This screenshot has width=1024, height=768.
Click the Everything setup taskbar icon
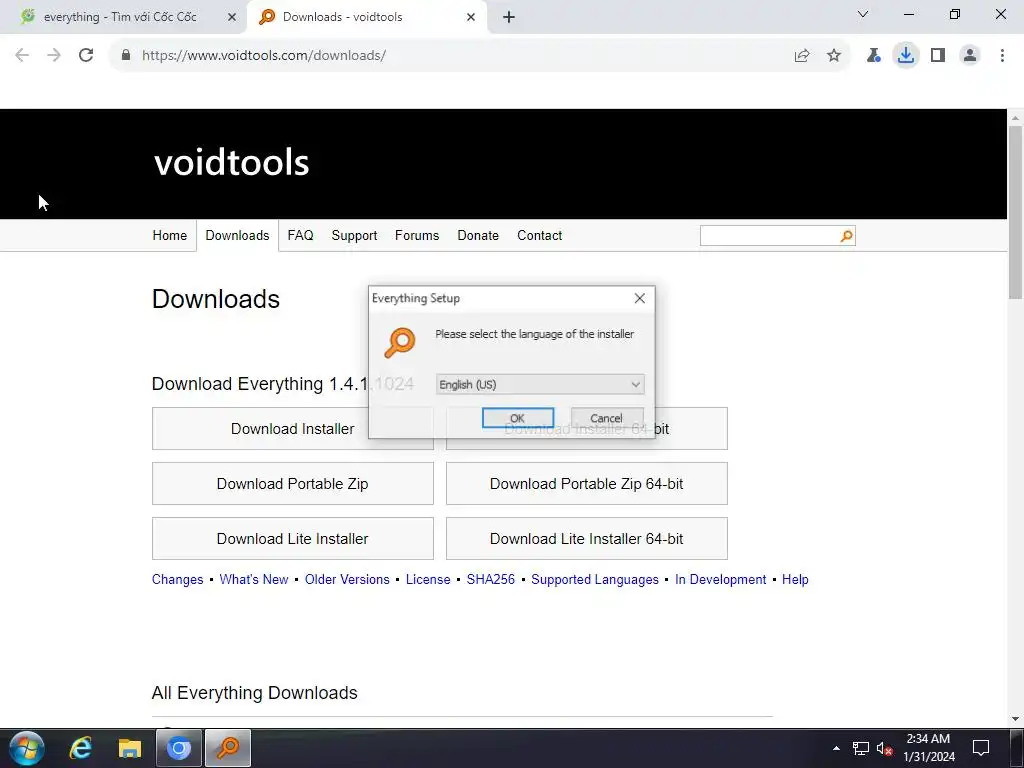(228, 748)
